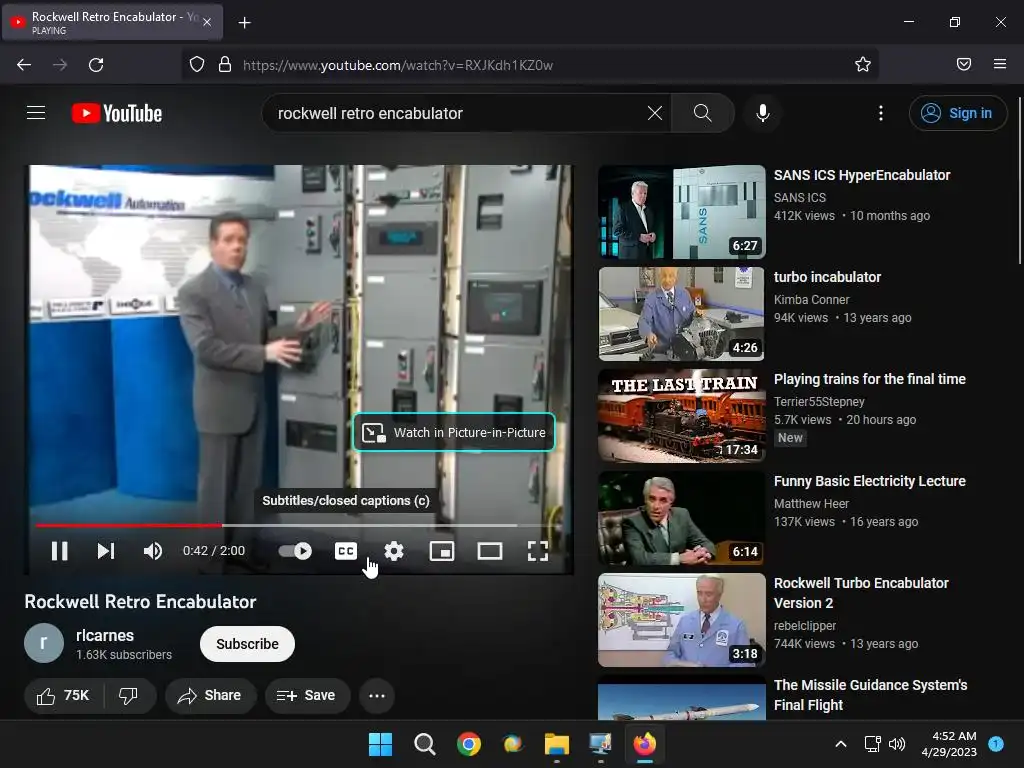The height and width of the screenshot is (768, 1024).
Task: Open rlcarnes channel avatar
Action: pos(44,643)
